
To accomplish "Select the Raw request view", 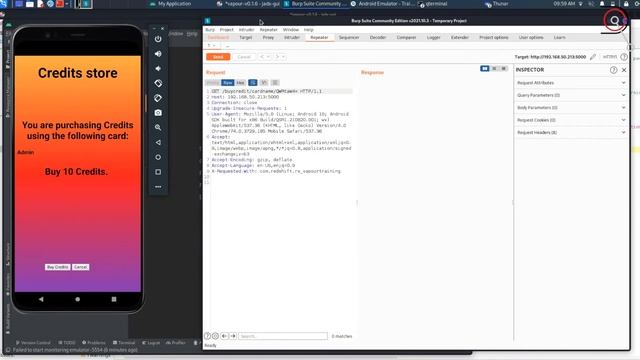I will (x=228, y=82).
